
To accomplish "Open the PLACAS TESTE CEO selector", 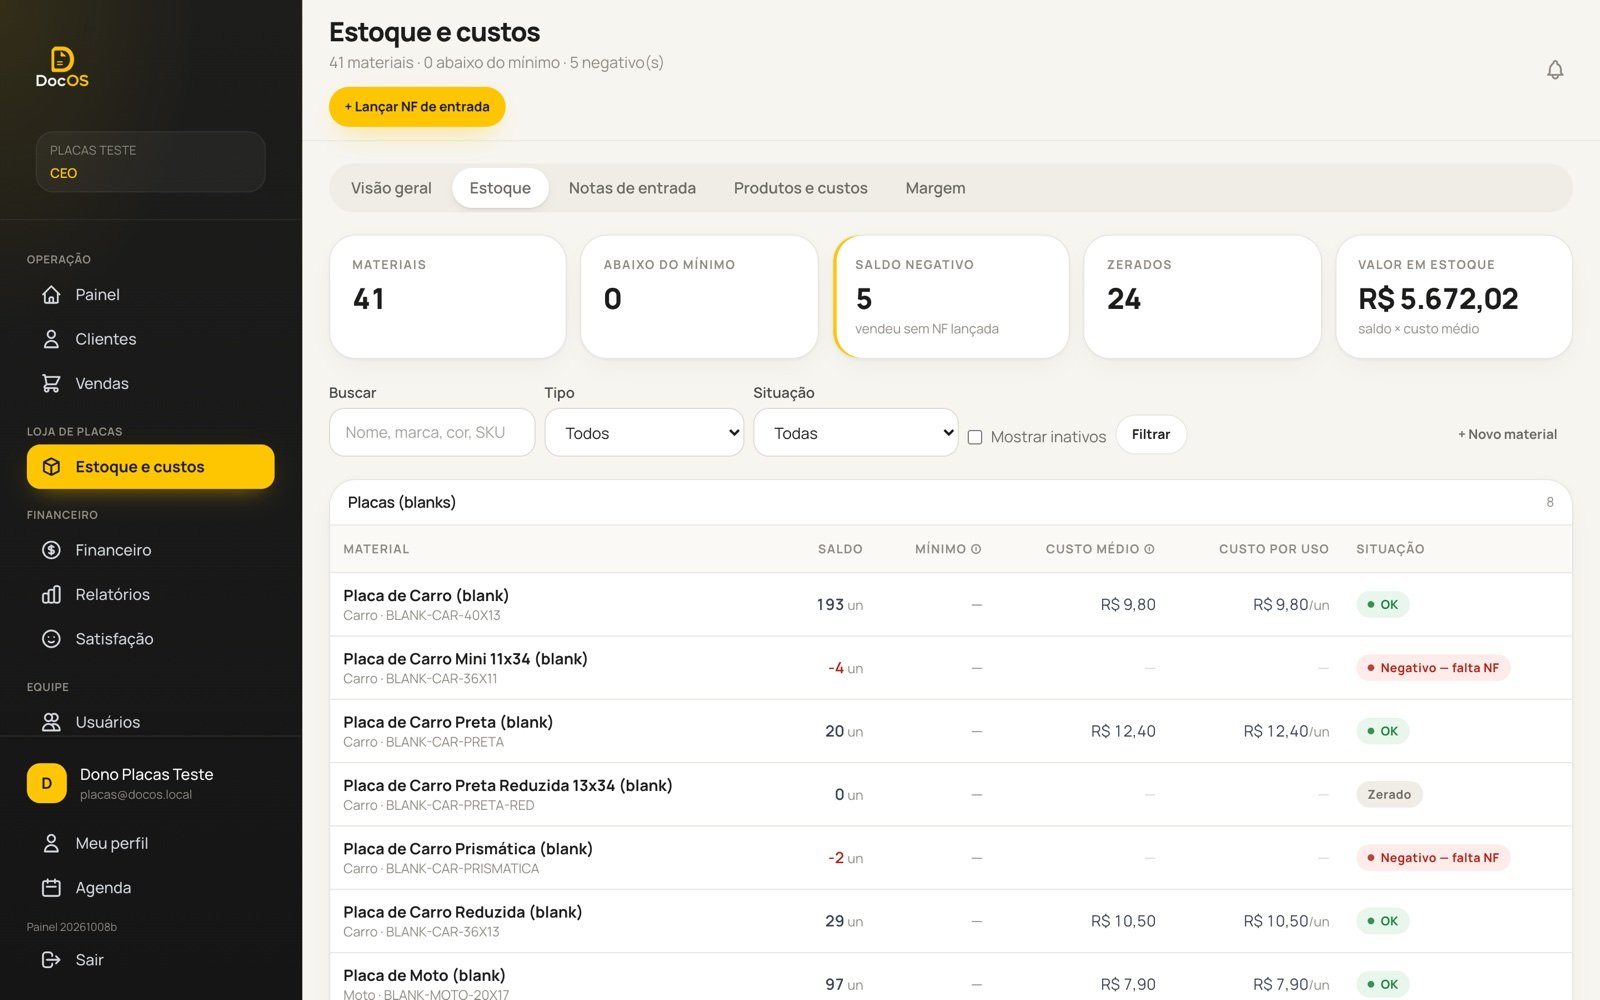I will (x=151, y=162).
